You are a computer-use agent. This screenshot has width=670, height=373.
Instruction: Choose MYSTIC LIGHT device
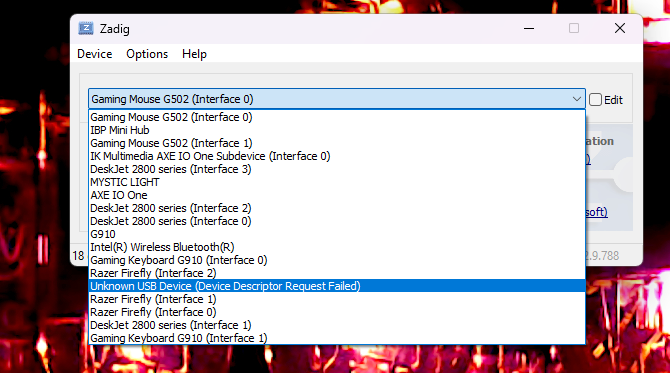point(337,182)
